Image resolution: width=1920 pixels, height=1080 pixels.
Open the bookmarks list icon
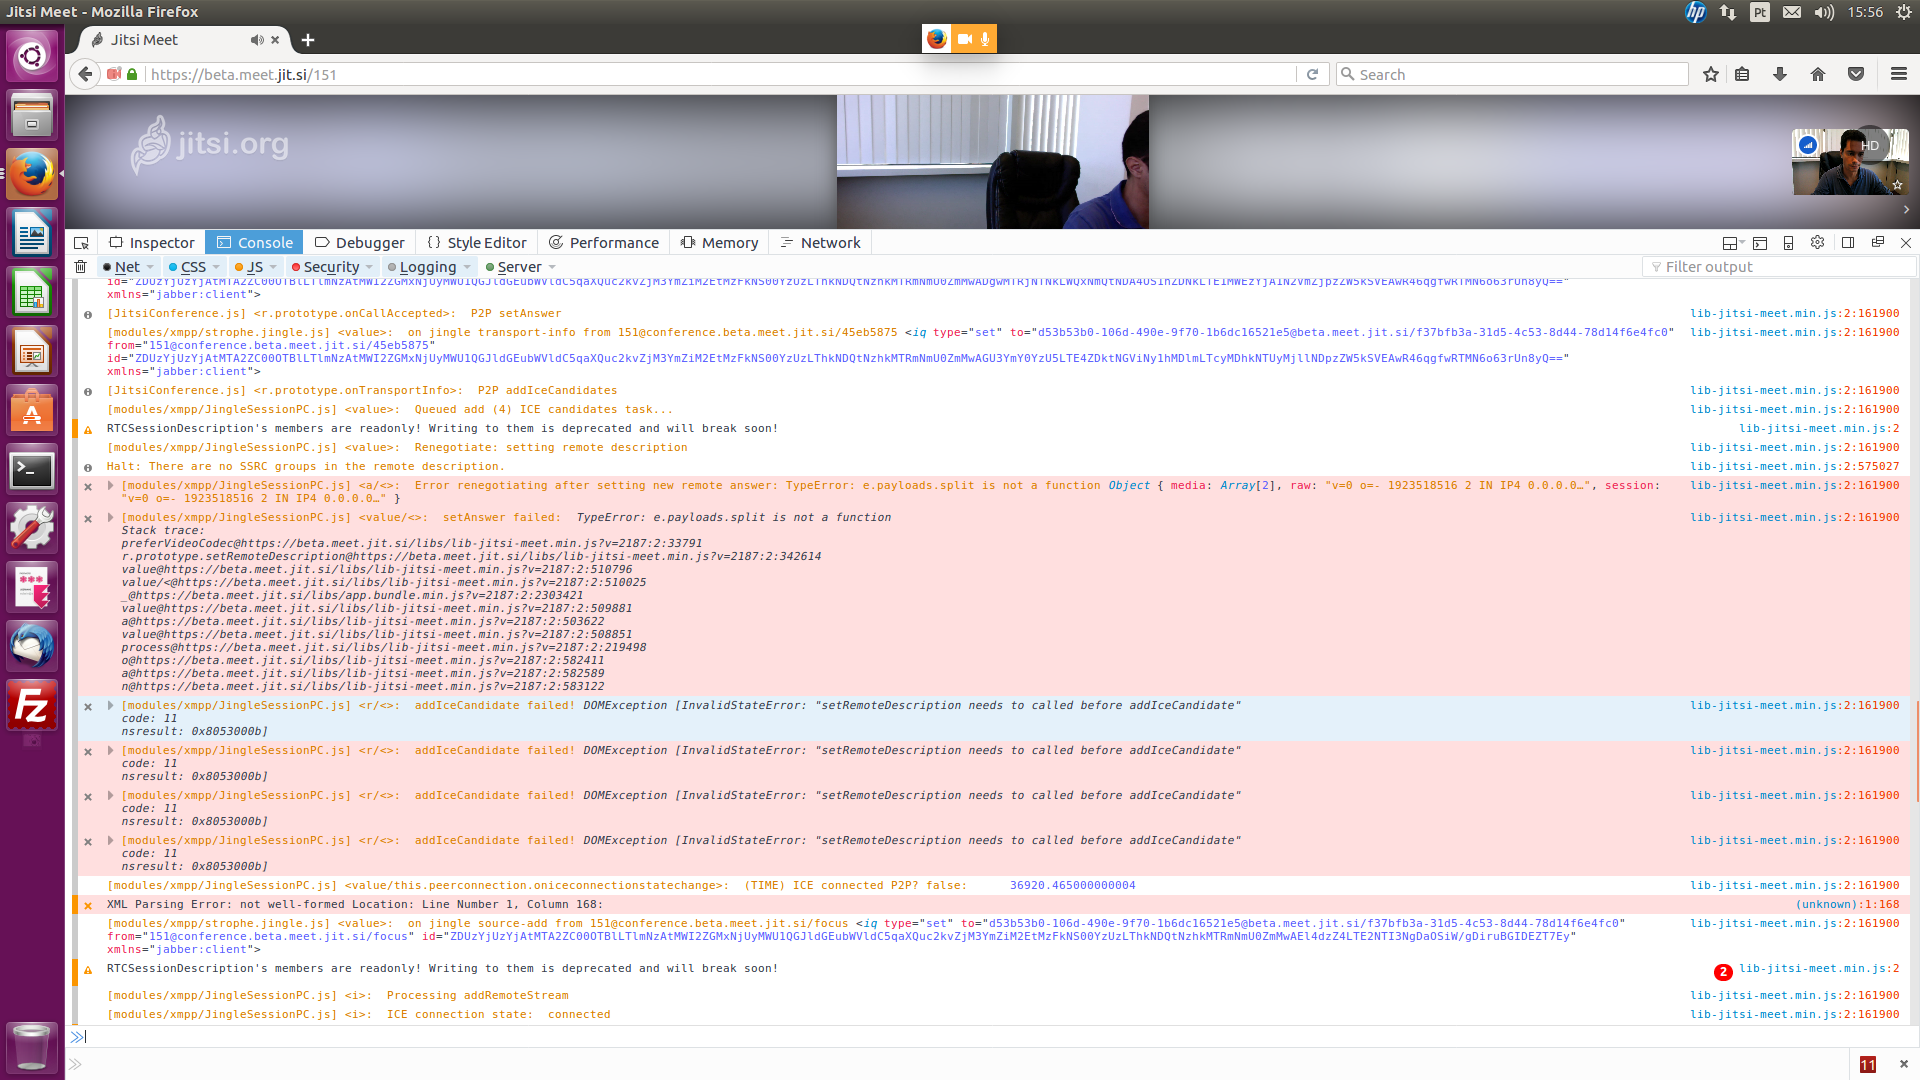(1742, 74)
